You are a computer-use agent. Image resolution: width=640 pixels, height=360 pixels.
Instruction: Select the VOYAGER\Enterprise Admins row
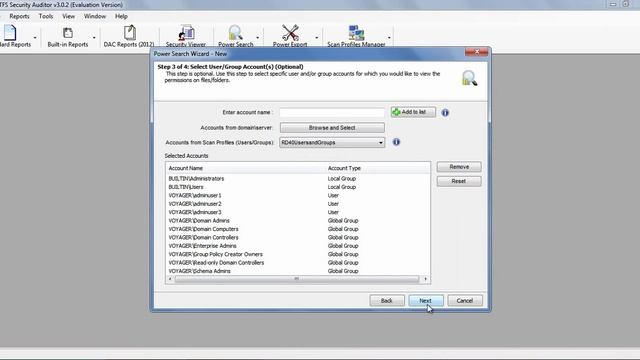[298, 246]
